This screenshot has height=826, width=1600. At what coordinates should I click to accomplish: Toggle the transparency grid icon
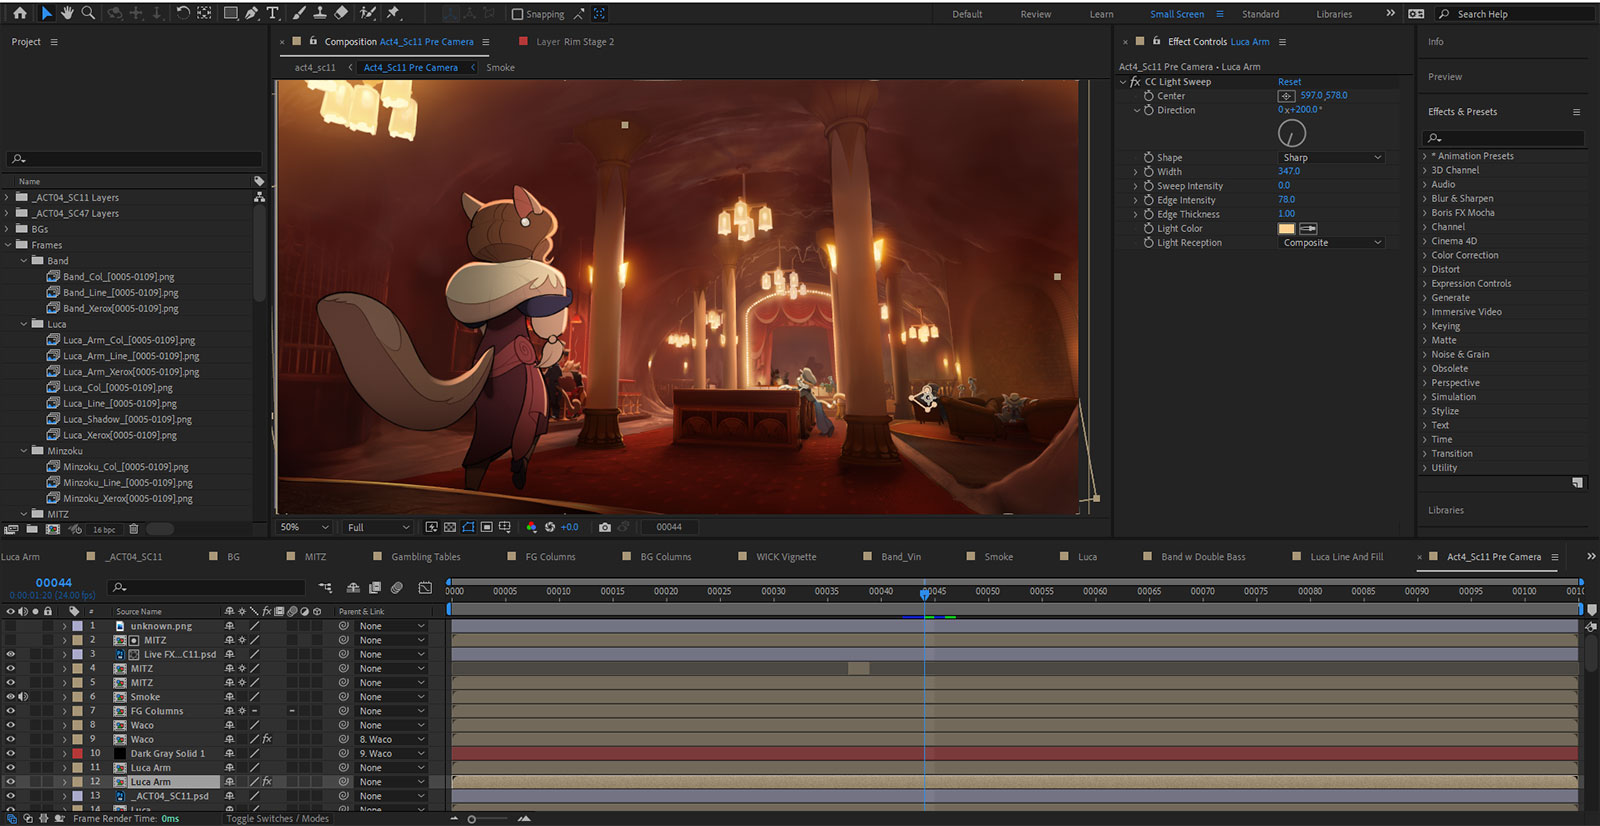(x=450, y=527)
